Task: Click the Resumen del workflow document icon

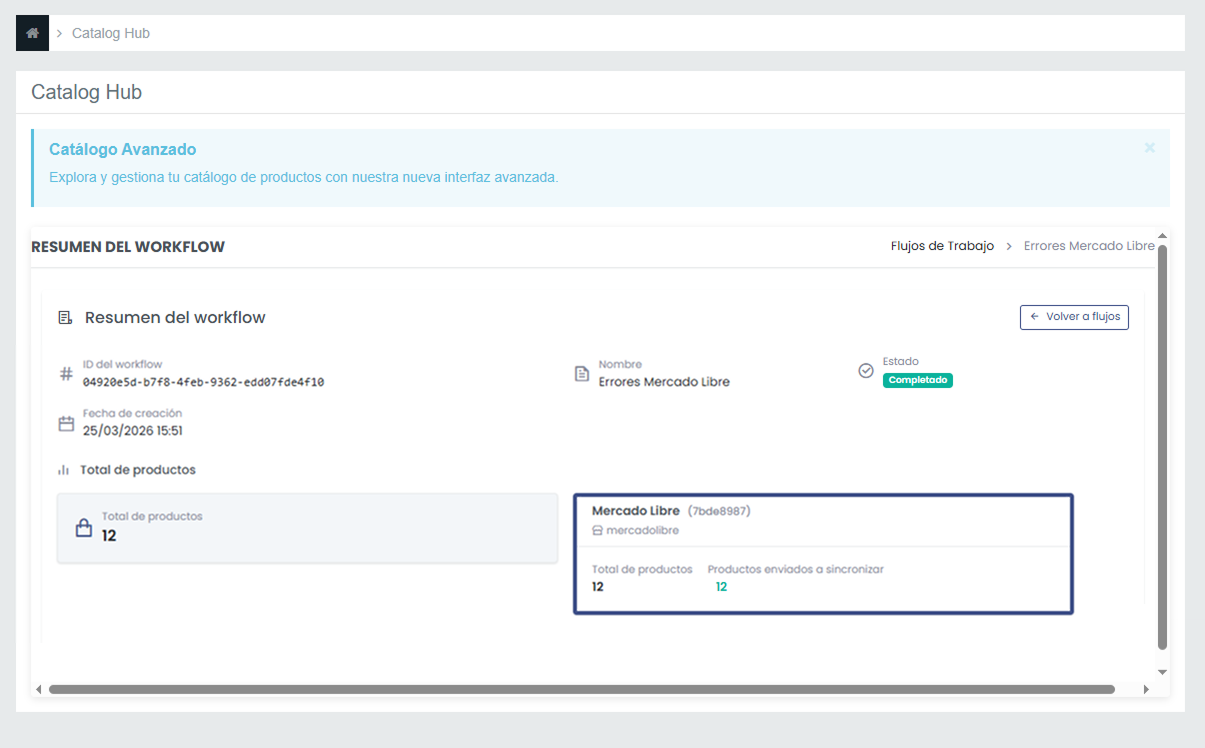Action: click(x=65, y=318)
